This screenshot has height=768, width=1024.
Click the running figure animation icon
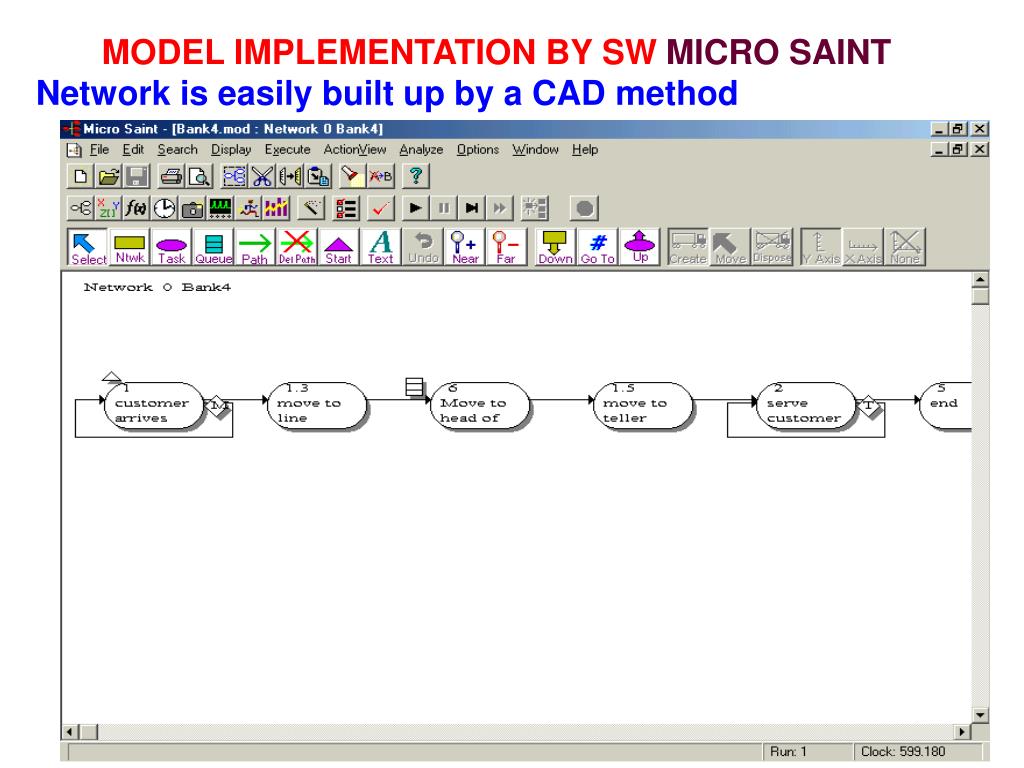click(249, 208)
